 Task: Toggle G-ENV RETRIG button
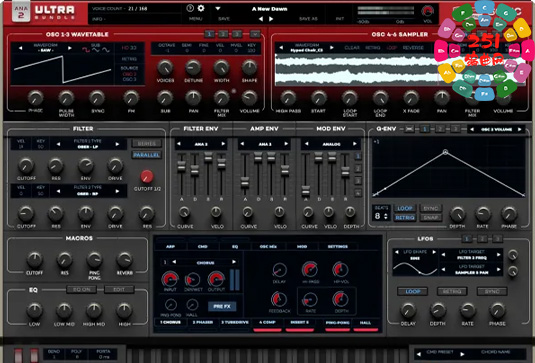click(405, 218)
